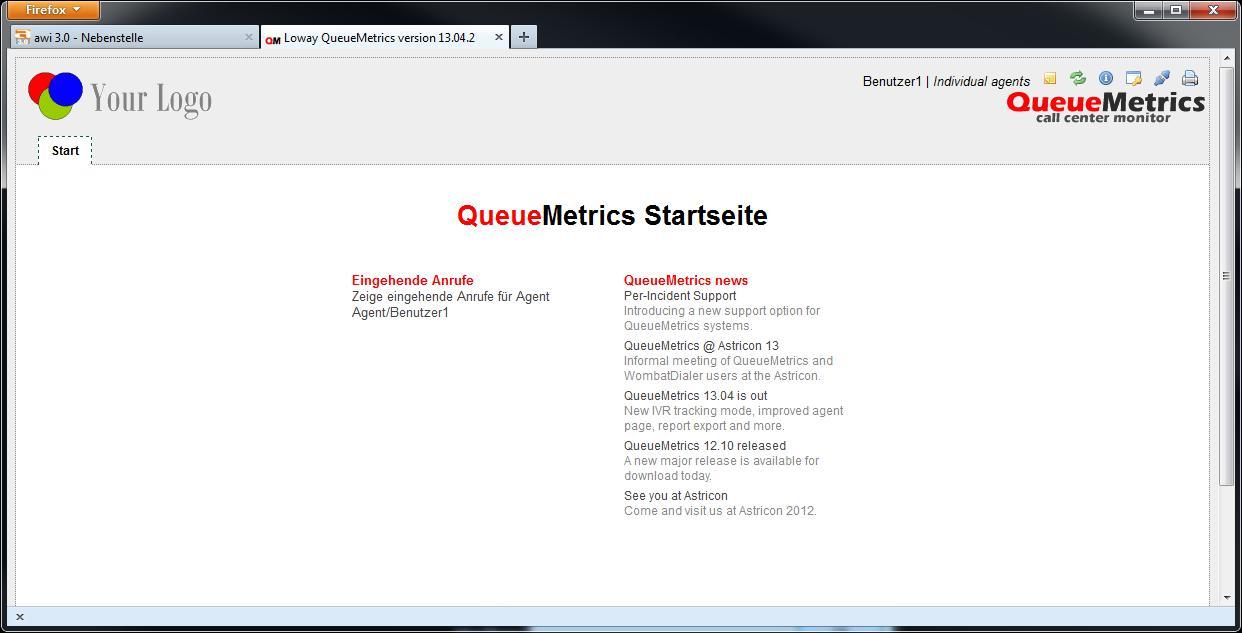1242x633 pixels.
Task: Click the blue plug logoff icon
Action: coord(1162,78)
